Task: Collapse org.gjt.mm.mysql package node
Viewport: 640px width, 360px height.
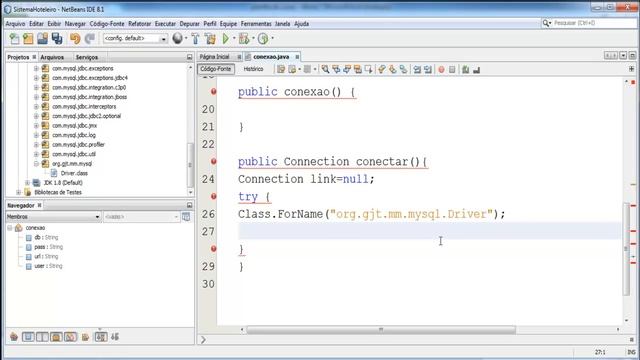Action: pos(36,164)
